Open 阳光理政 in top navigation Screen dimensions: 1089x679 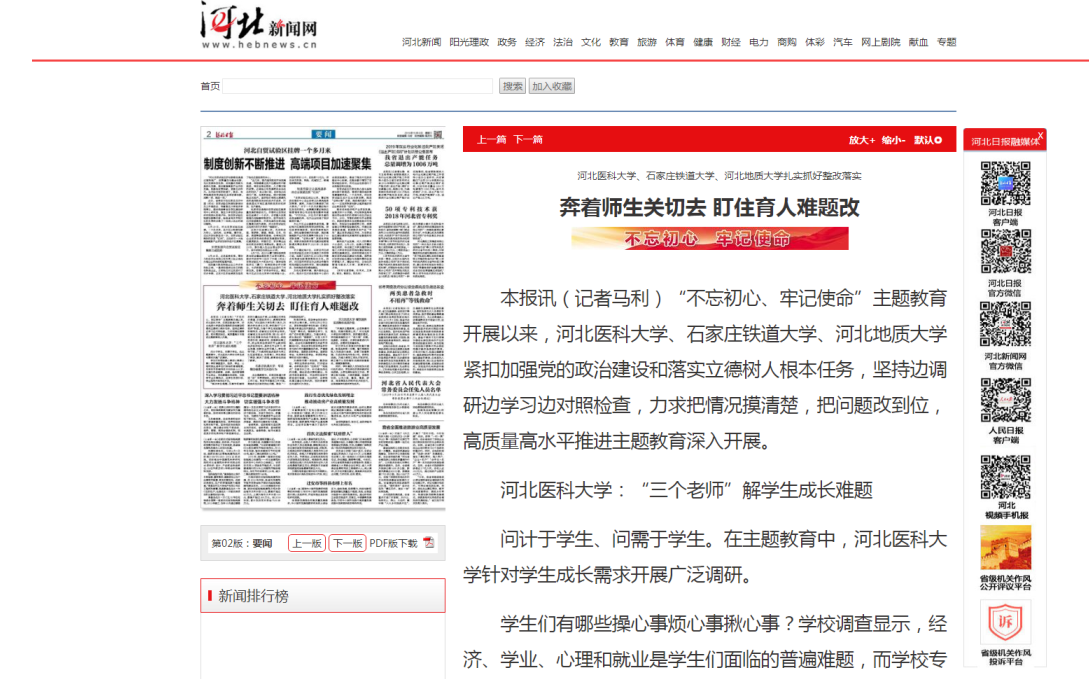469,42
